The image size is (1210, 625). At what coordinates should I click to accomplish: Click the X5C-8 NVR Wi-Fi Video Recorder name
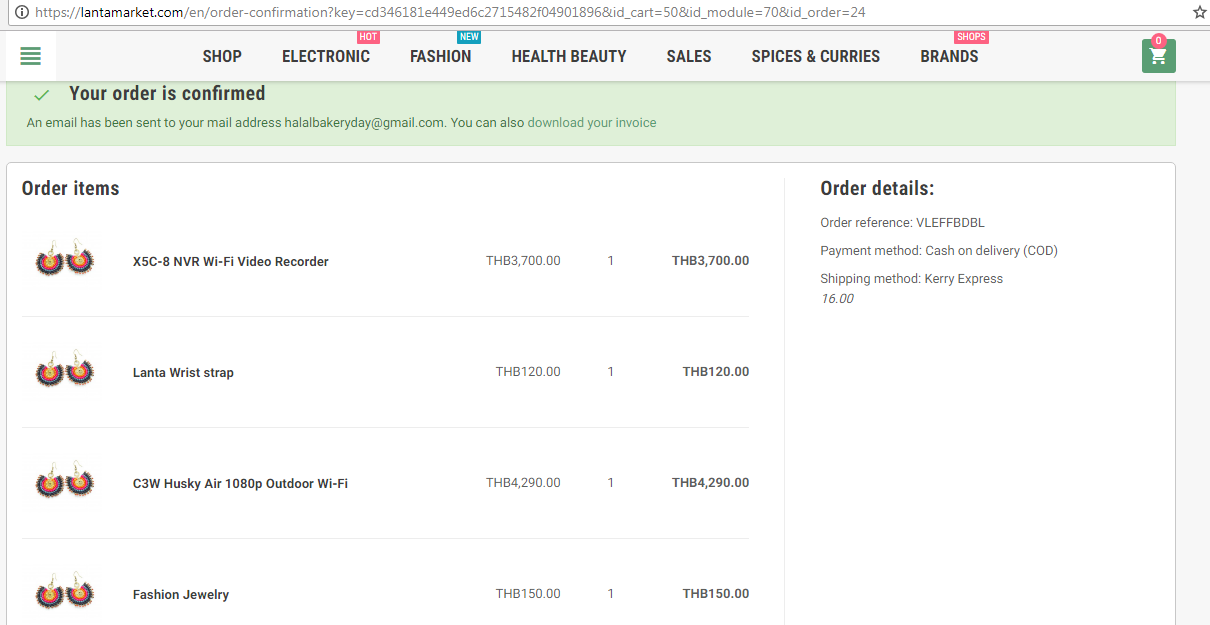point(231,262)
